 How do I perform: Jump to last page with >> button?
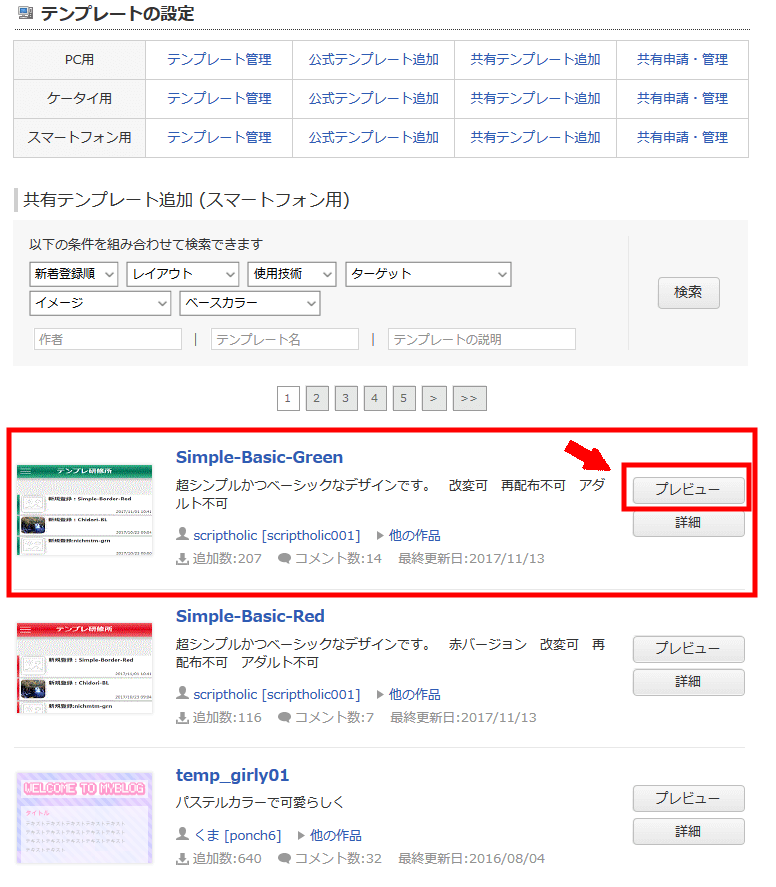469,398
